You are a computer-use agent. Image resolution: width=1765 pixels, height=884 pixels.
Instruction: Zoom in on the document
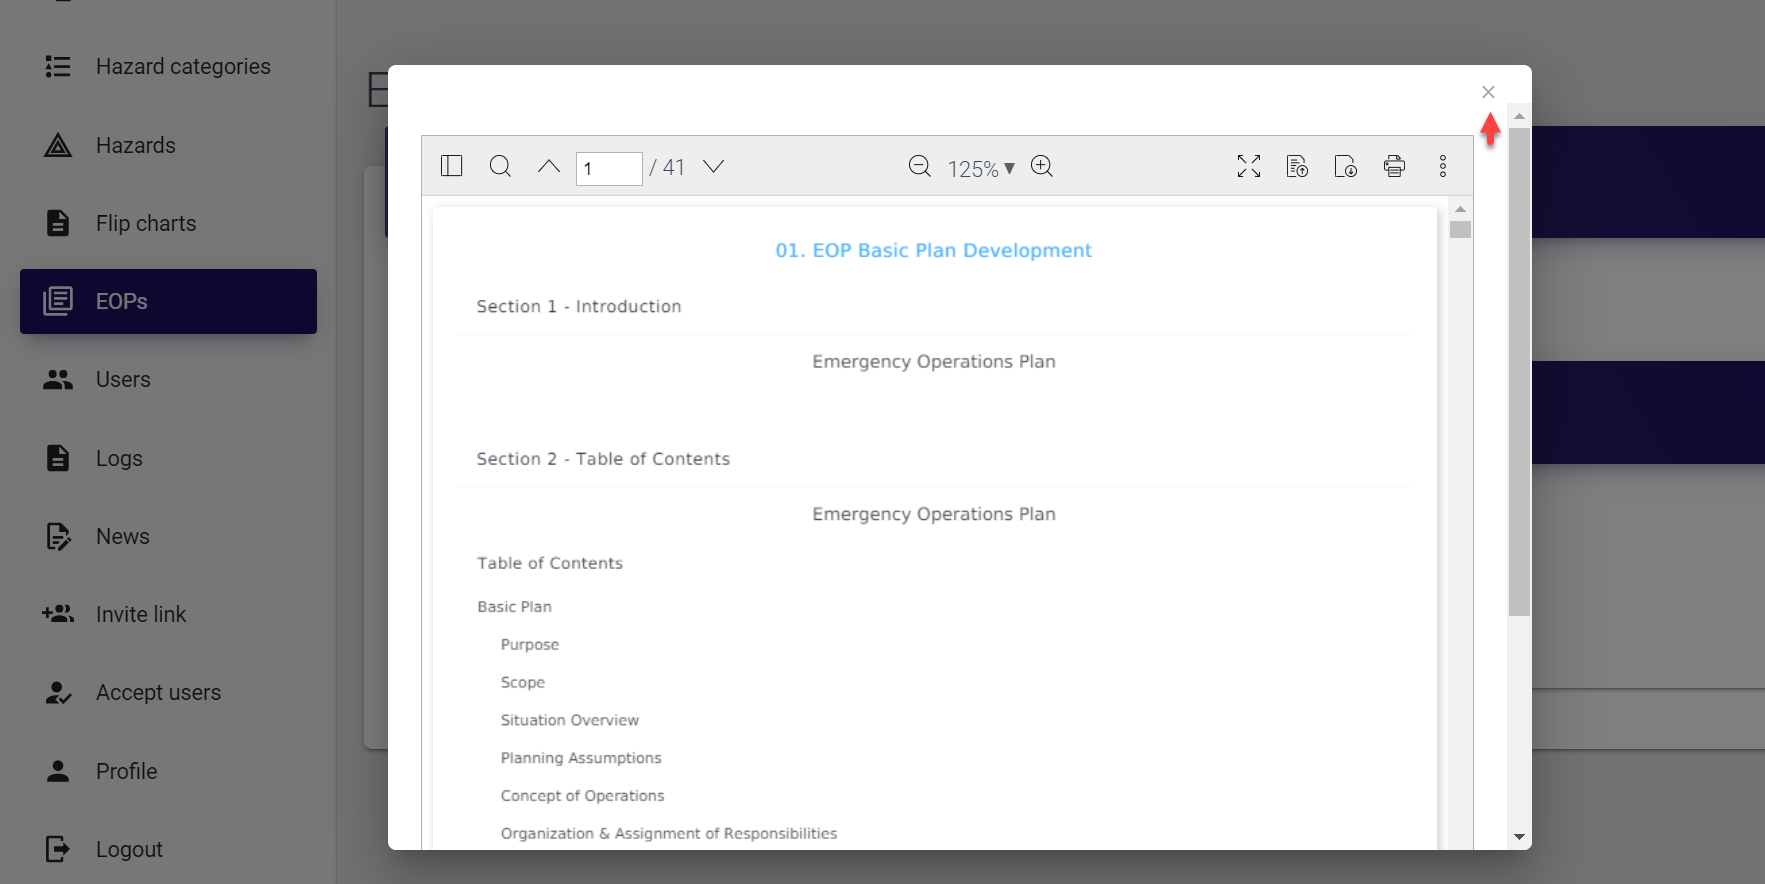[1042, 166]
